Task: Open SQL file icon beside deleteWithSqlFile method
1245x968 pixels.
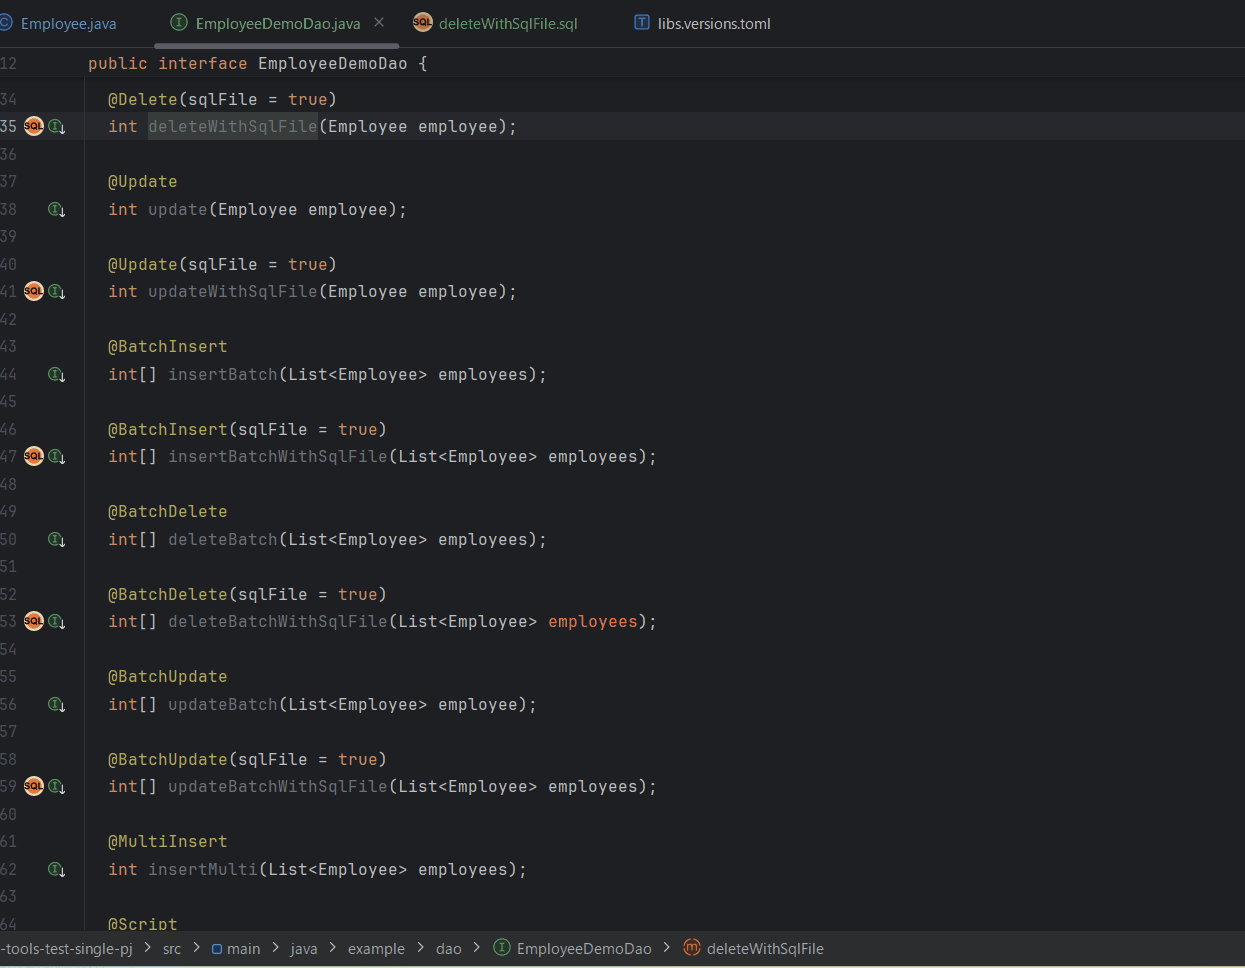Action: point(33,126)
